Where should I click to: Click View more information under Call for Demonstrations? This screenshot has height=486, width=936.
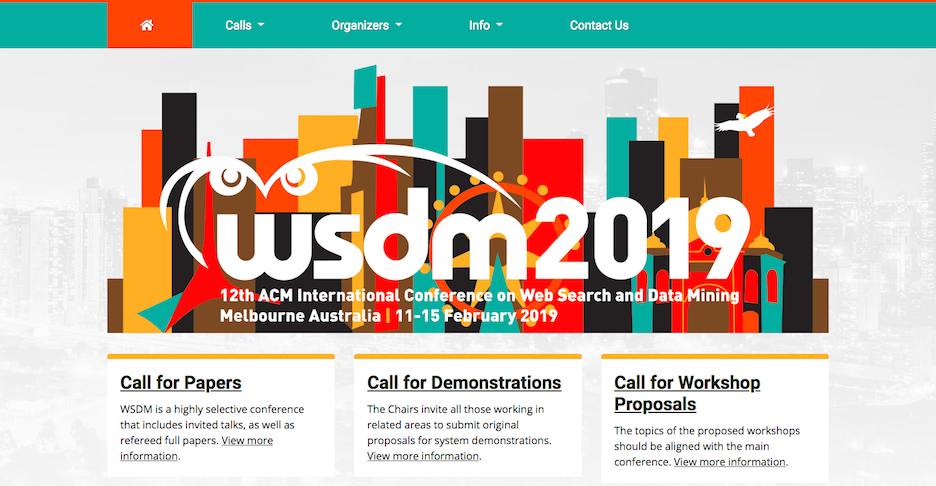pyautogui.click(x=423, y=456)
